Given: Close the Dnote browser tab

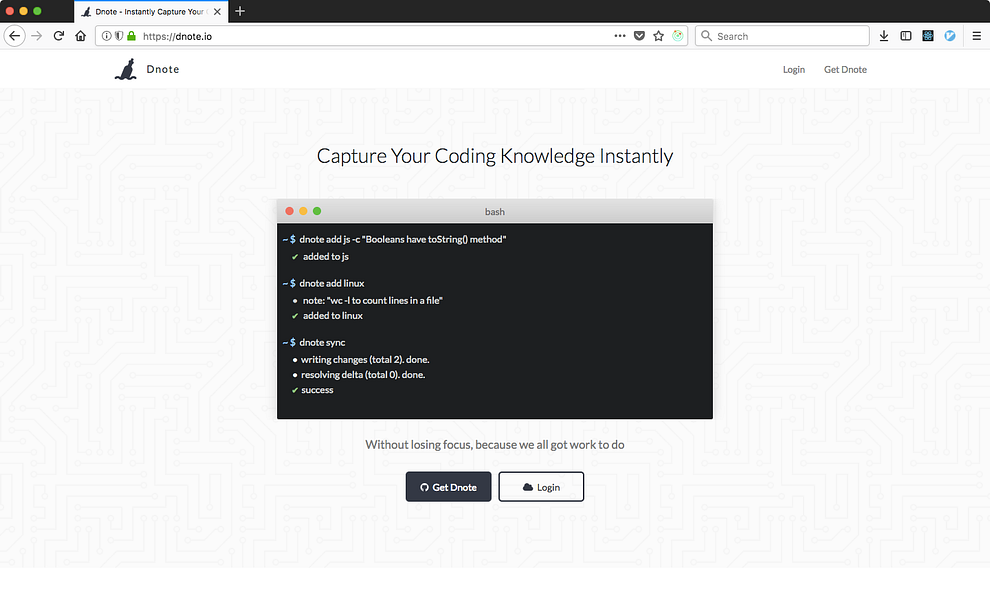Looking at the screenshot, I should coord(217,11).
